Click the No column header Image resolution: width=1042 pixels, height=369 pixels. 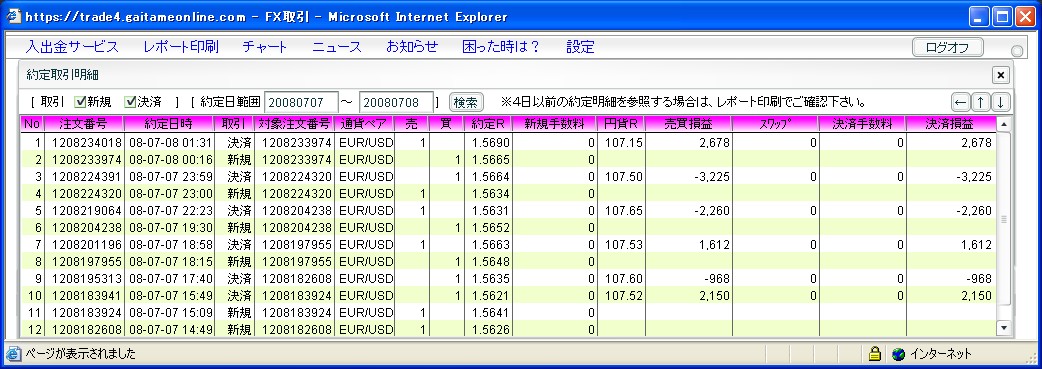tap(31, 124)
